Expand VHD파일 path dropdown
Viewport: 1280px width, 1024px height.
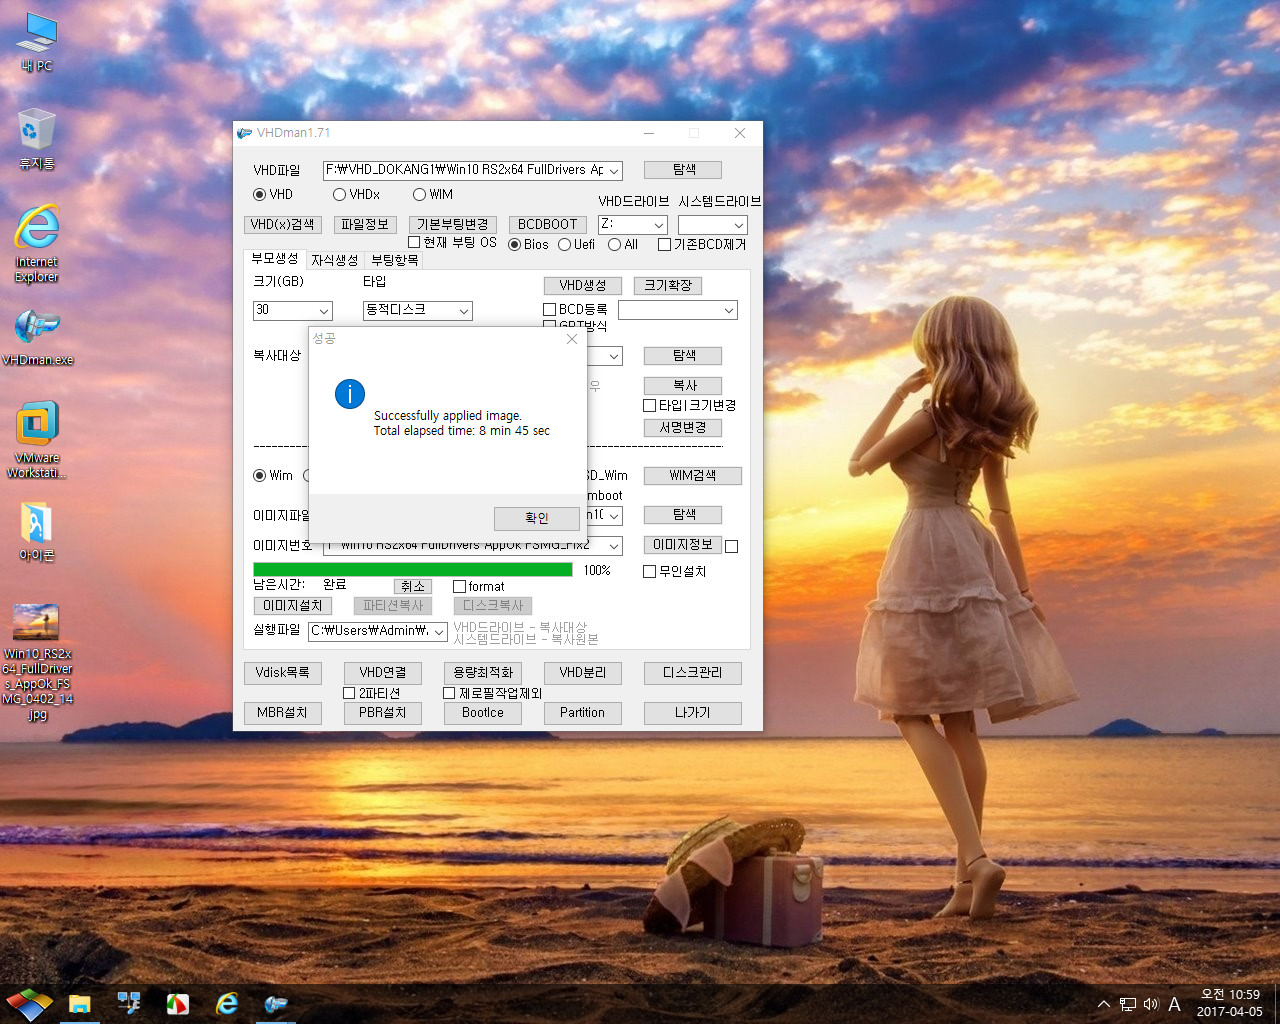click(x=614, y=171)
